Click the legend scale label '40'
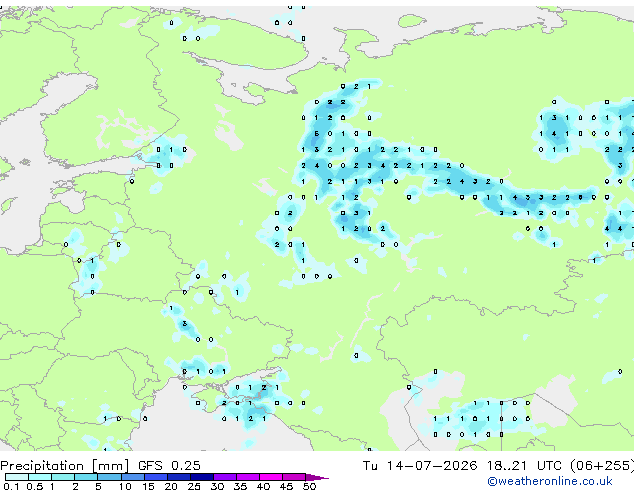The width and height of the screenshot is (634, 490). point(263,486)
